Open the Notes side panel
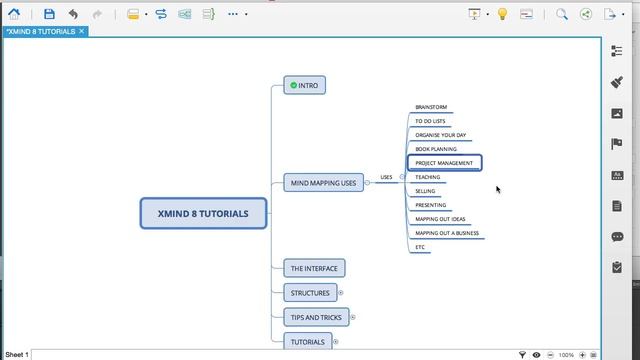 tap(617, 206)
